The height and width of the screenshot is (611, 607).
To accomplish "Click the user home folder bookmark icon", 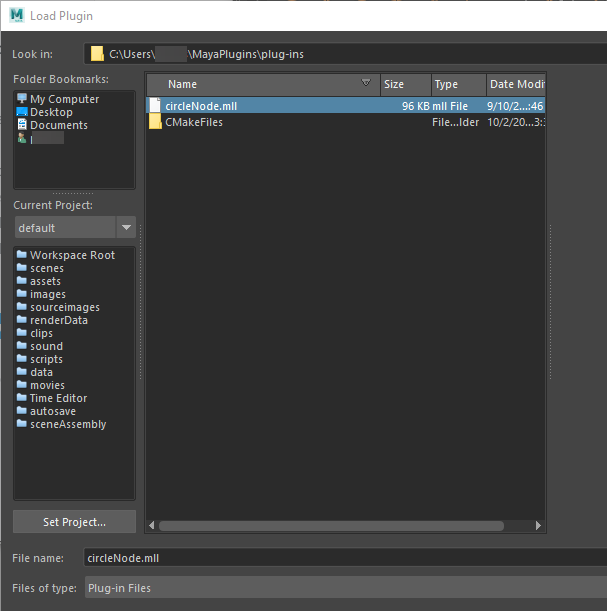I will click(22, 138).
